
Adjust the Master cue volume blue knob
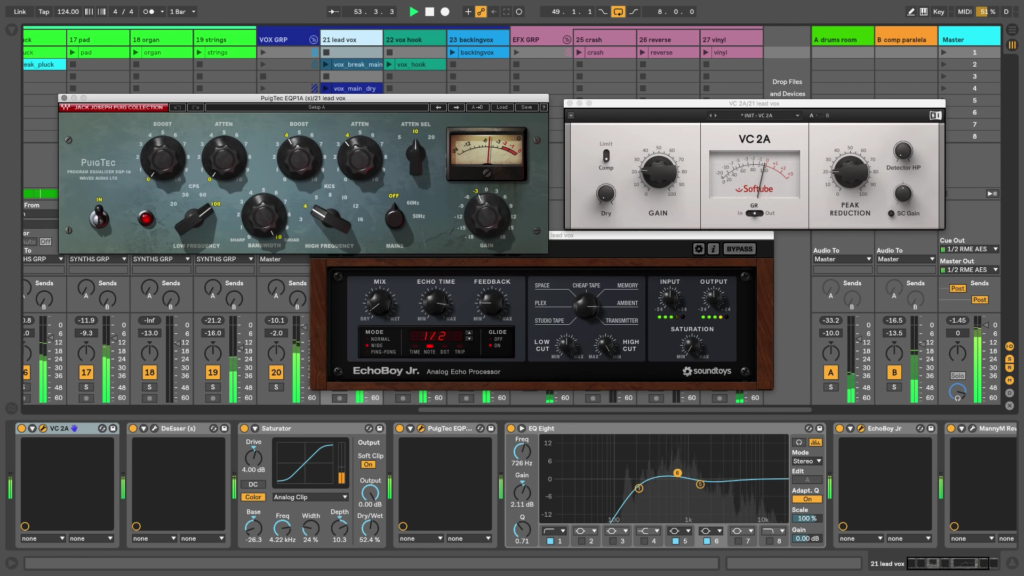(957, 392)
